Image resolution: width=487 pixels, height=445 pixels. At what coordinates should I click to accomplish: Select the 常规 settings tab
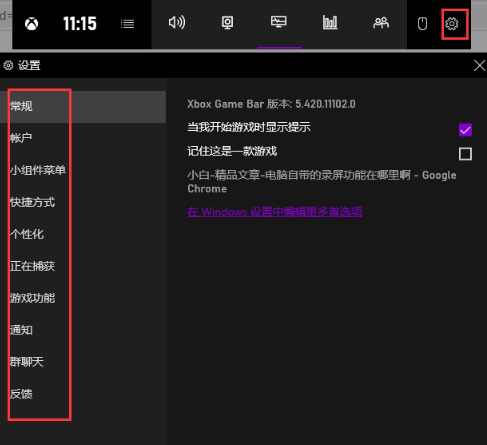pos(83,107)
